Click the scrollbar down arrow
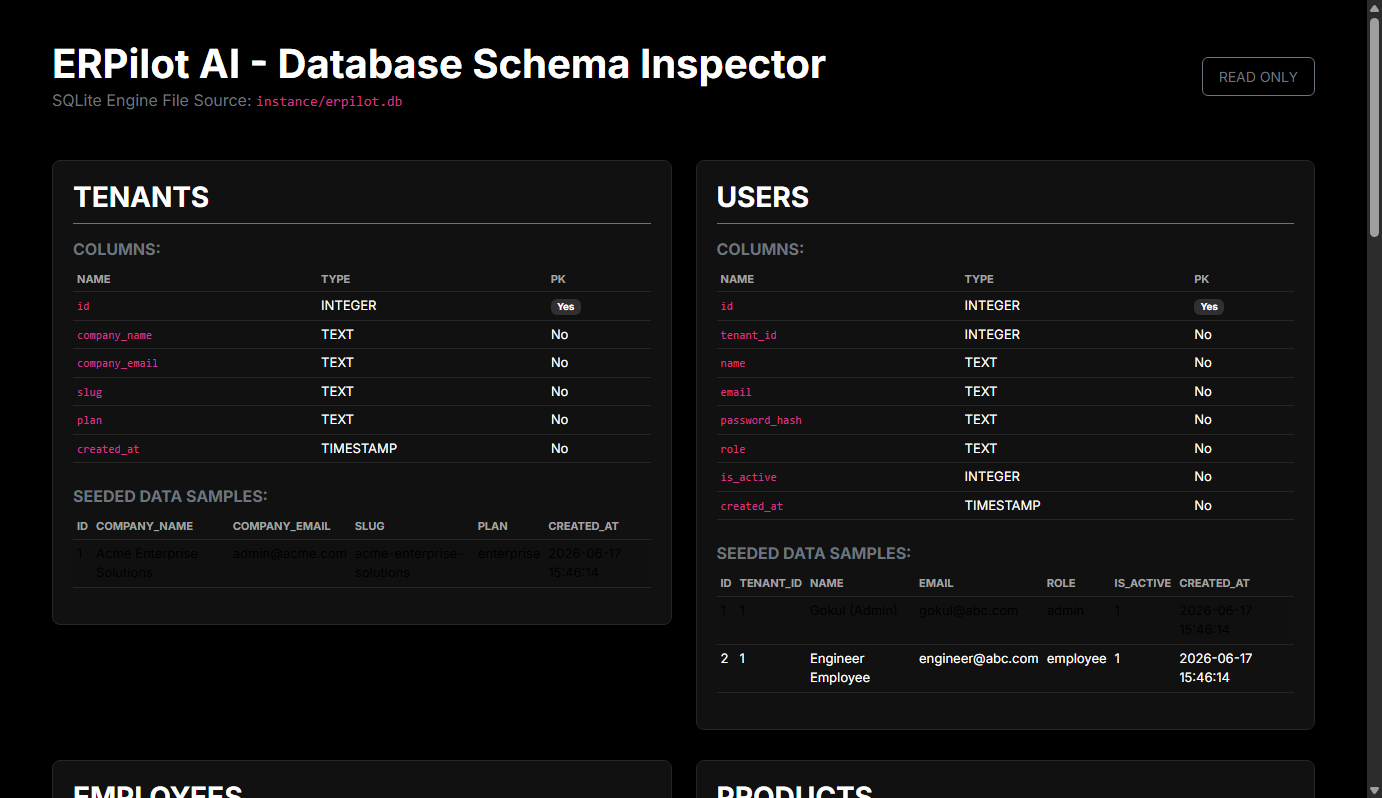1382x798 pixels. click(1374, 790)
